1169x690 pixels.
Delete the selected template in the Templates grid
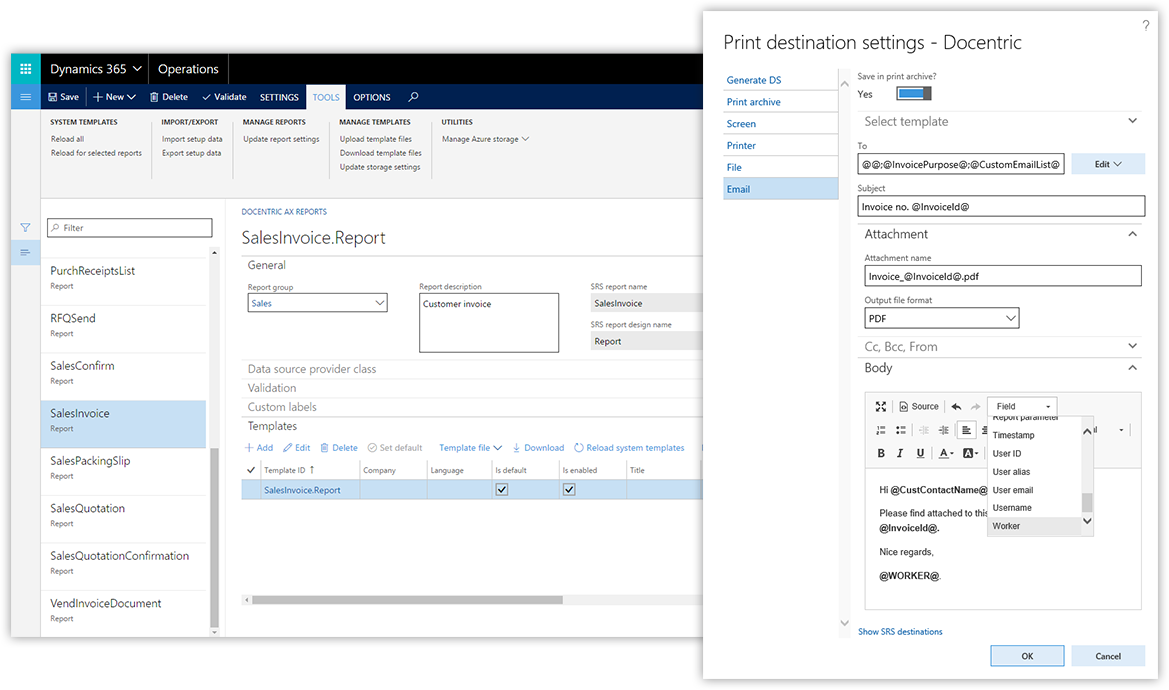pos(338,448)
